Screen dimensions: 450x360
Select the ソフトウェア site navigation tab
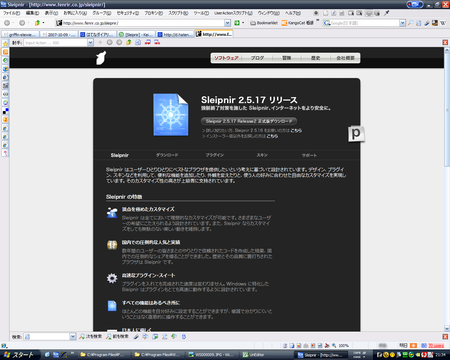[226, 58]
